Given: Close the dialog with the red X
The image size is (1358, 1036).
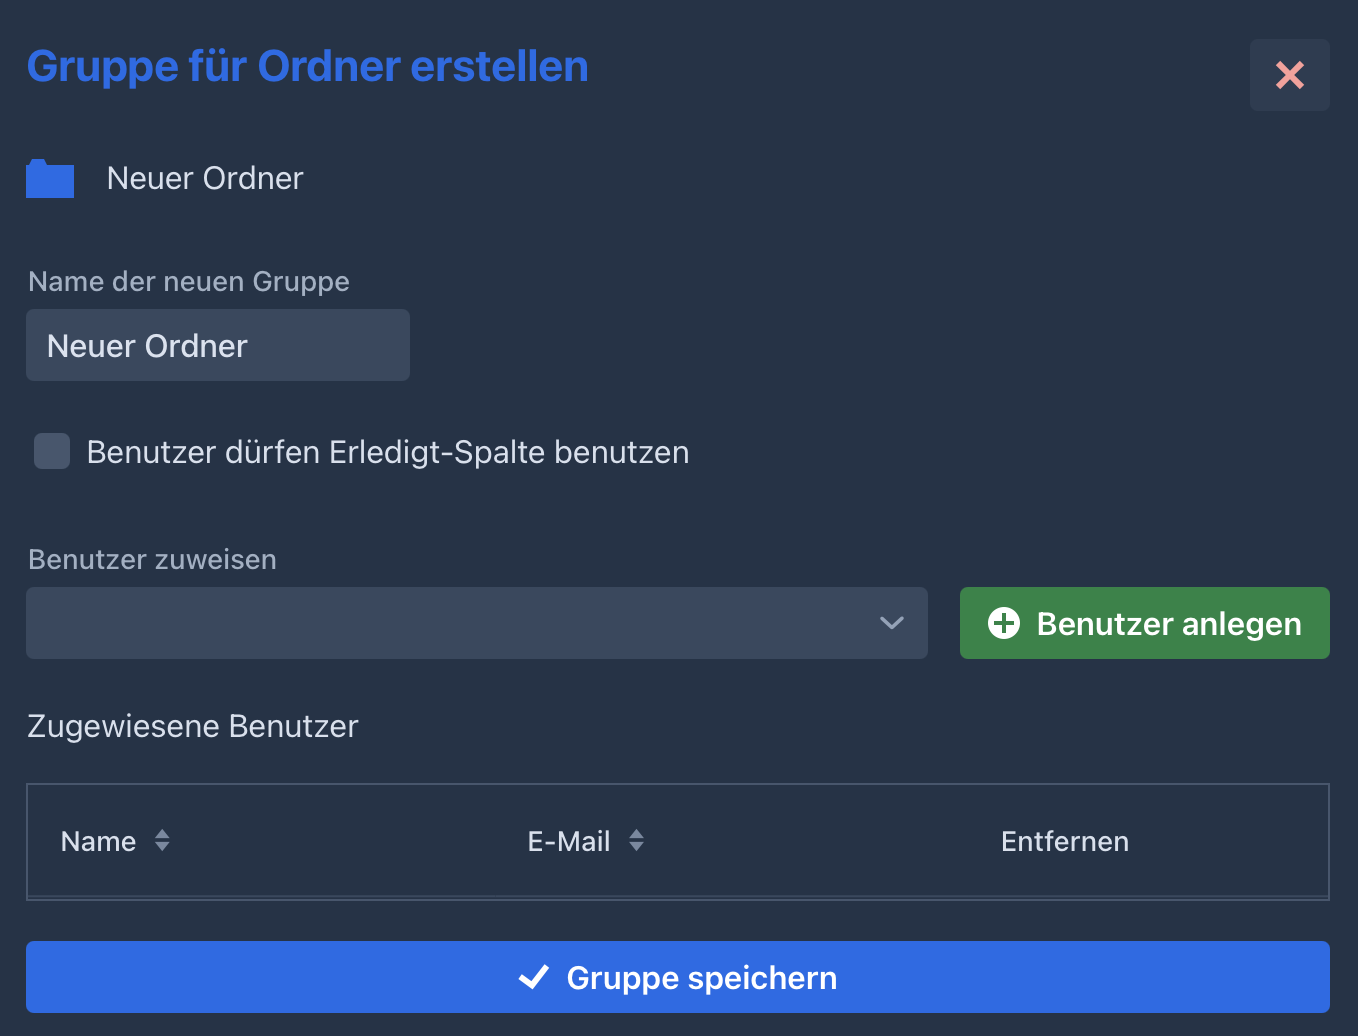Looking at the screenshot, I should [x=1289, y=75].
